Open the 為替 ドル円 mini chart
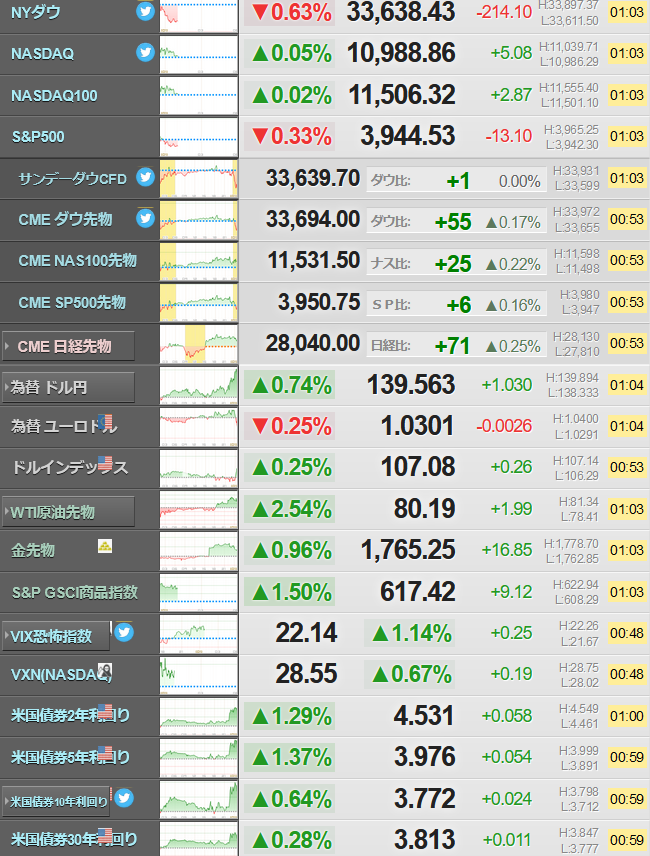This screenshot has width=650, height=856. 199,385
